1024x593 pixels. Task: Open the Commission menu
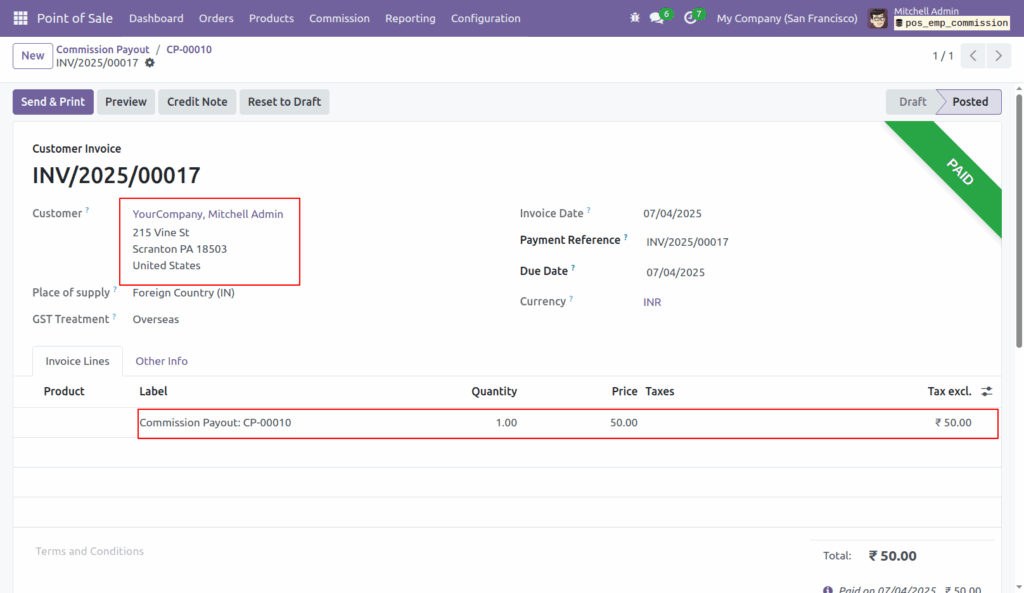(x=339, y=18)
